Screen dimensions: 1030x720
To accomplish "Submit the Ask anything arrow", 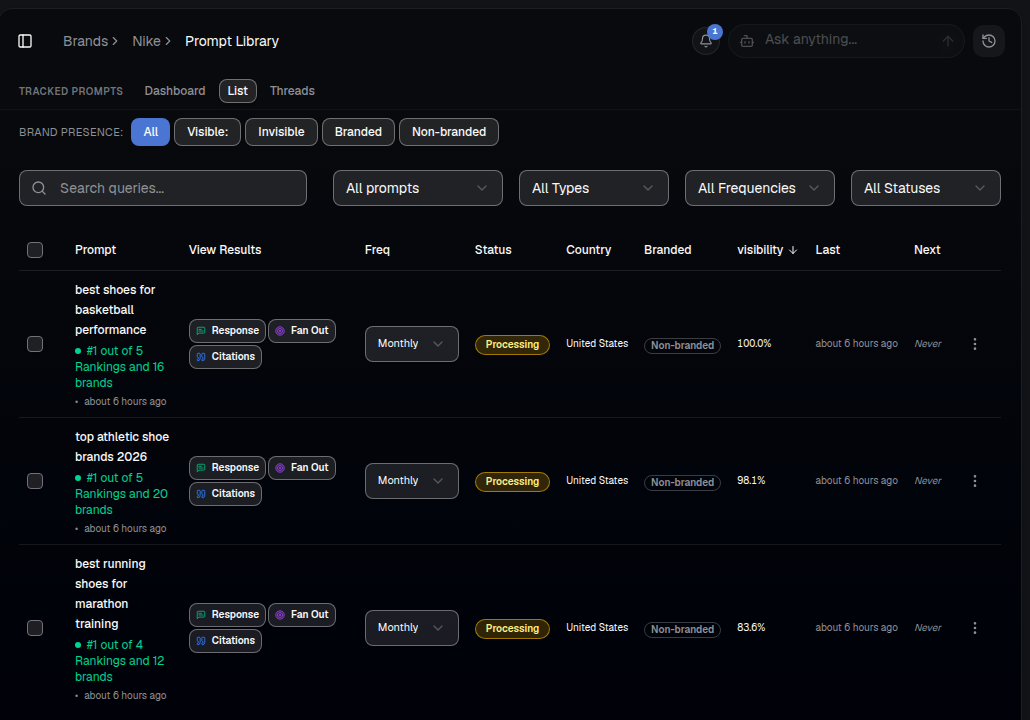I will coord(947,41).
